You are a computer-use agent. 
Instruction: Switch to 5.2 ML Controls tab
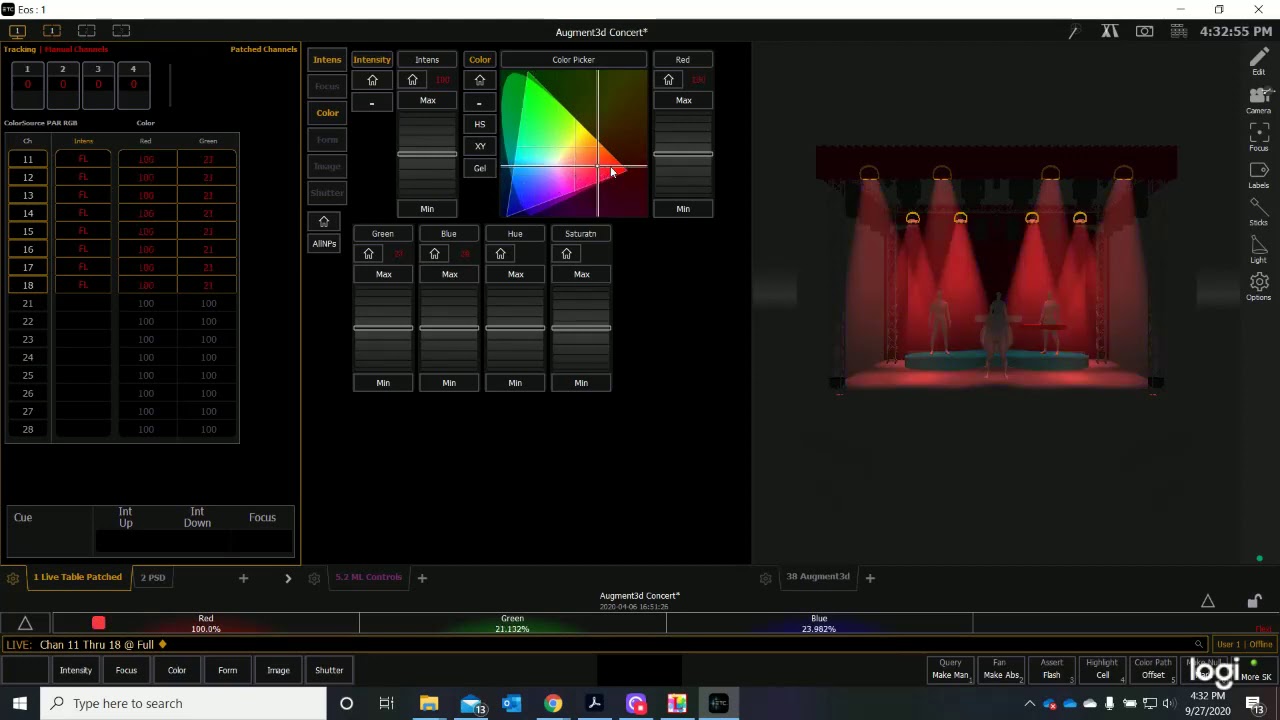368,577
